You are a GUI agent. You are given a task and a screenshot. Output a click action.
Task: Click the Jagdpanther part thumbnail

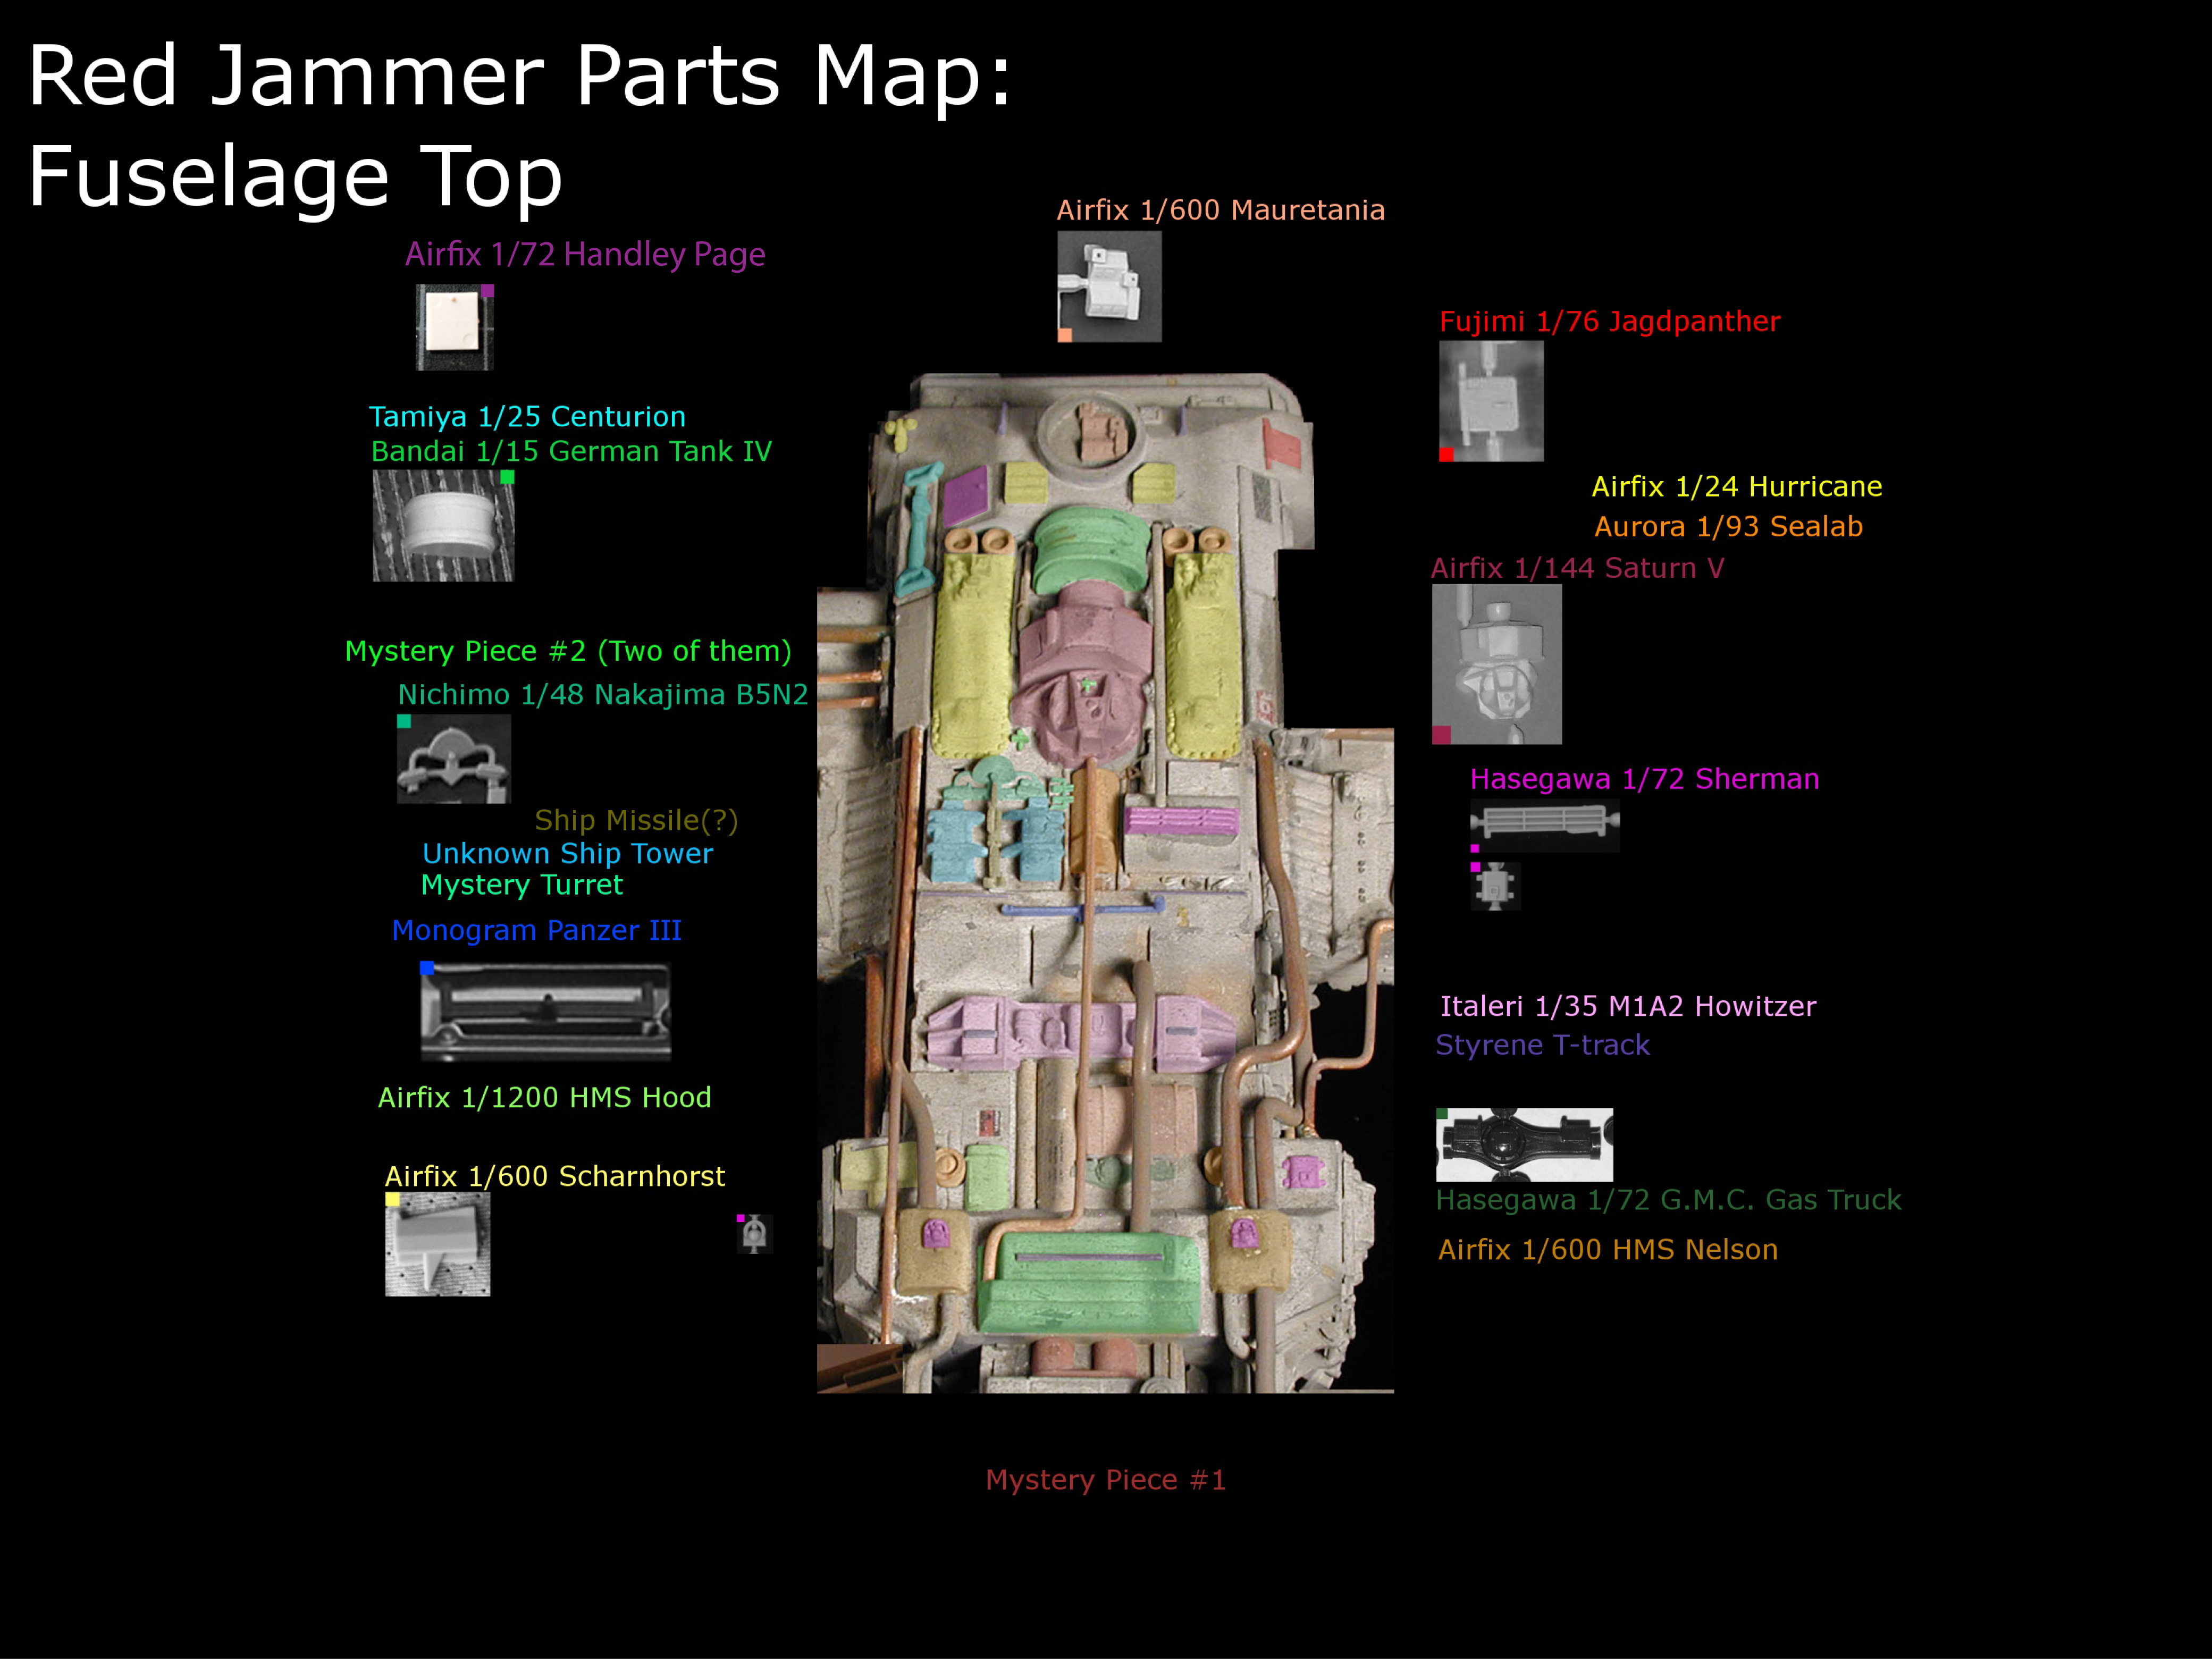tap(1491, 401)
